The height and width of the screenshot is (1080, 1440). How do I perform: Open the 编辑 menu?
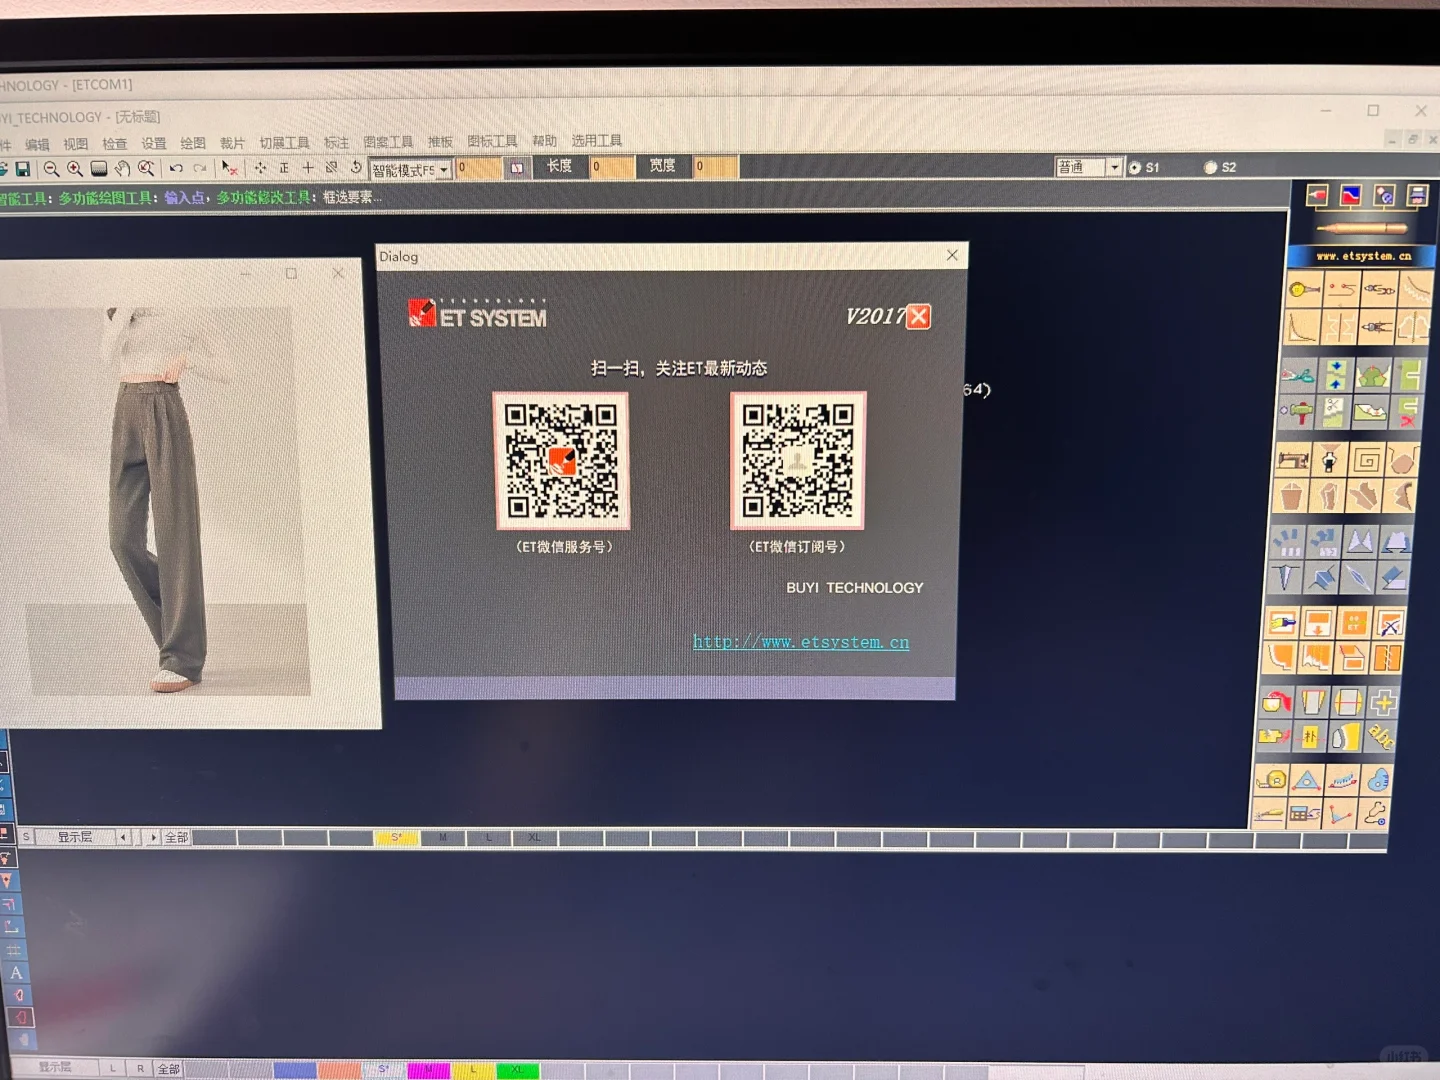[x=37, y=145]
